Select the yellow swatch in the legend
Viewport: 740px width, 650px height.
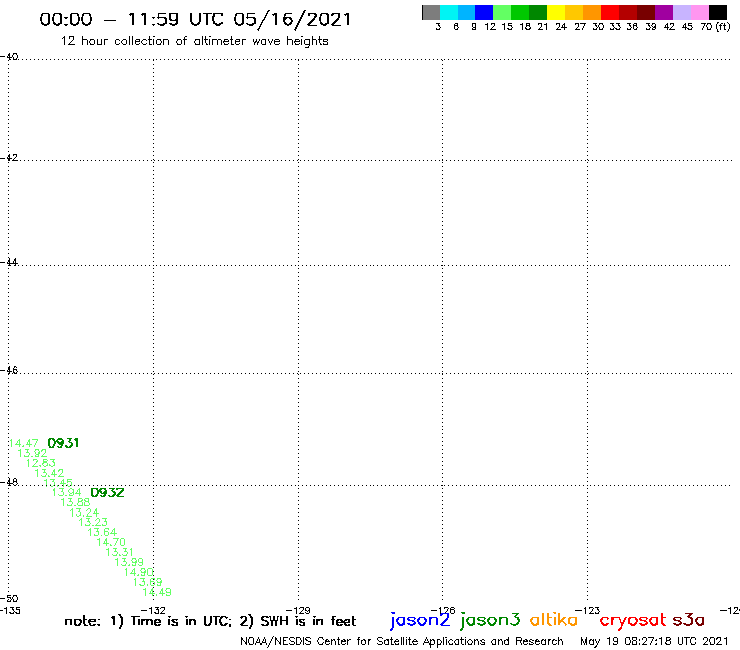click(x=556, y=12)
